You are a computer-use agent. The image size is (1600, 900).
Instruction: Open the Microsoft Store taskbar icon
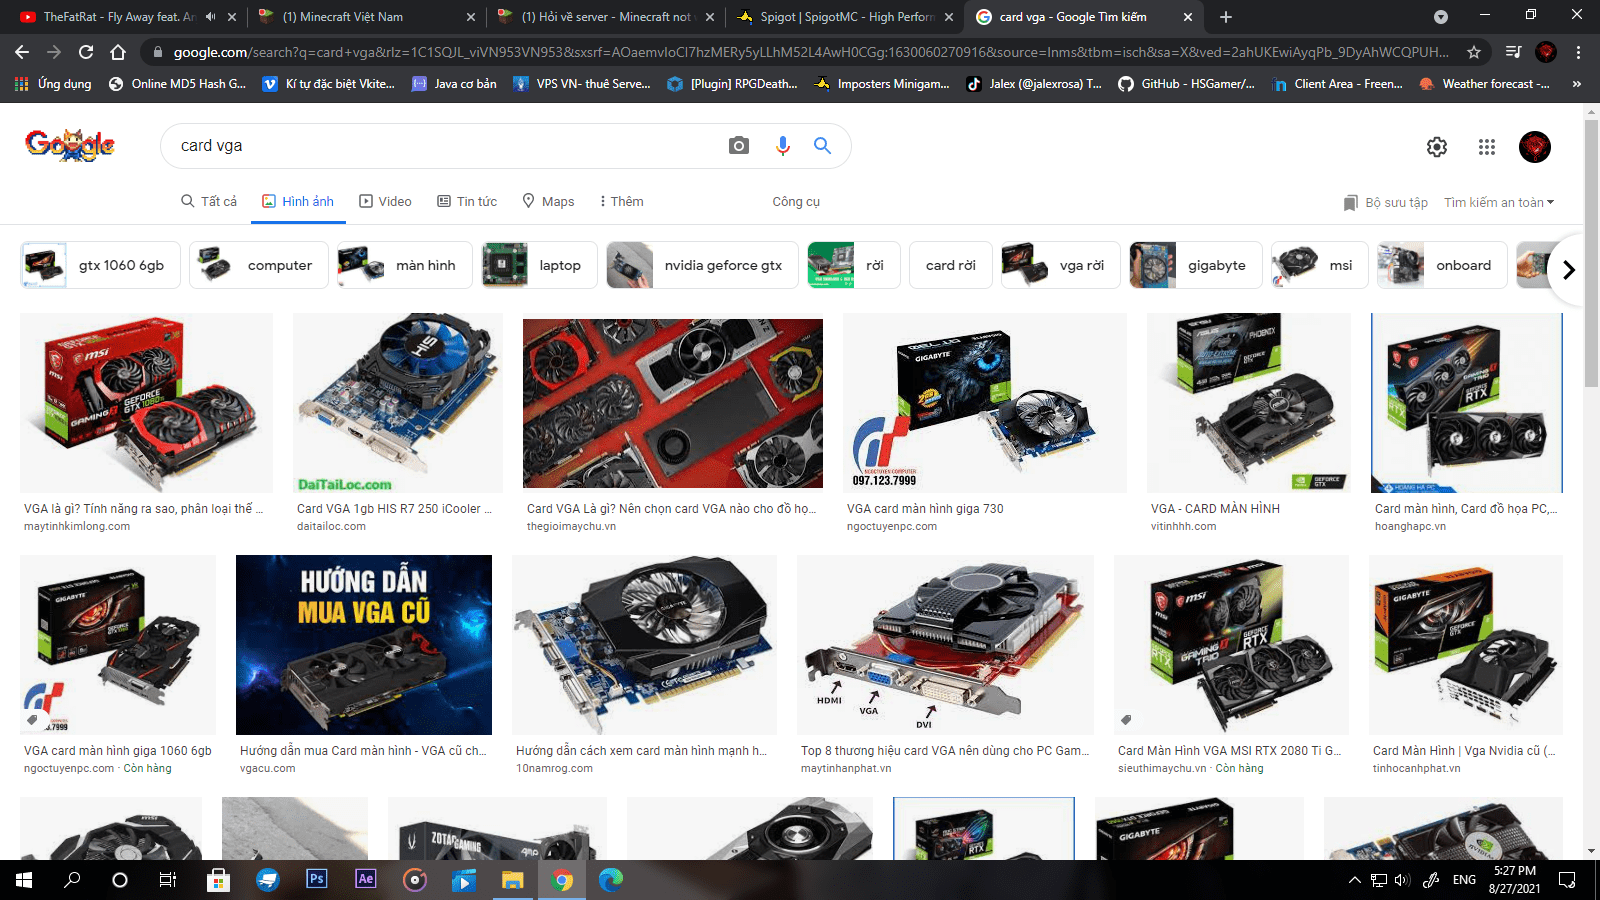[x=218, y=880]
